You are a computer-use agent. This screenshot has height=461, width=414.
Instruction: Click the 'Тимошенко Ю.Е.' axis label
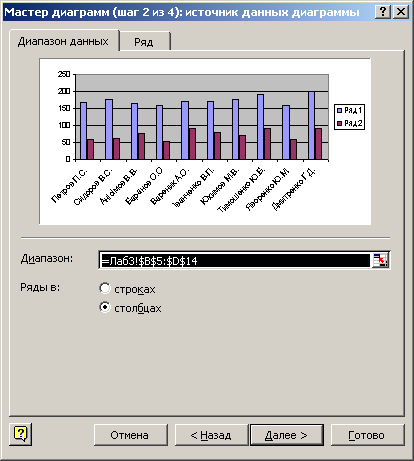tap(241, 190)
